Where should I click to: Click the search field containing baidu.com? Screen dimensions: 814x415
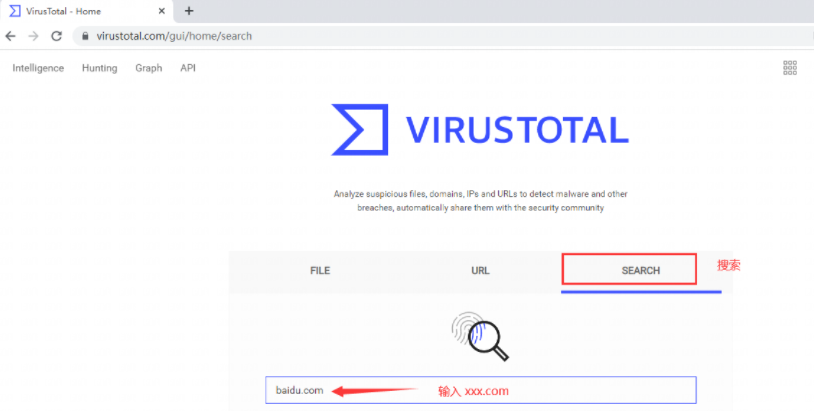481,390
